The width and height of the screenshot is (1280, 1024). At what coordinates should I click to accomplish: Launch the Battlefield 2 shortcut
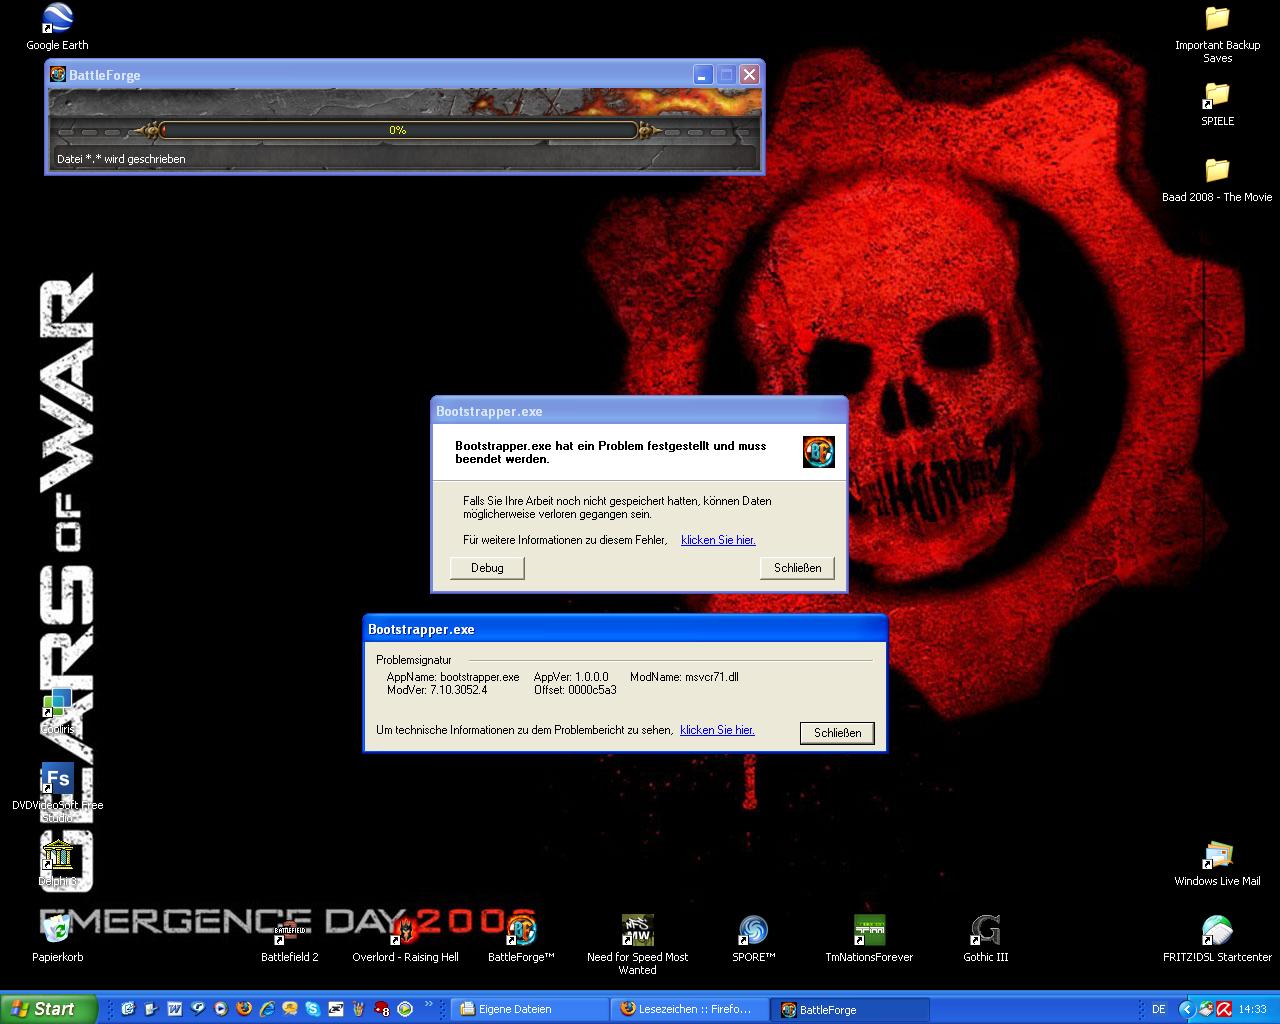pos(289,939)
